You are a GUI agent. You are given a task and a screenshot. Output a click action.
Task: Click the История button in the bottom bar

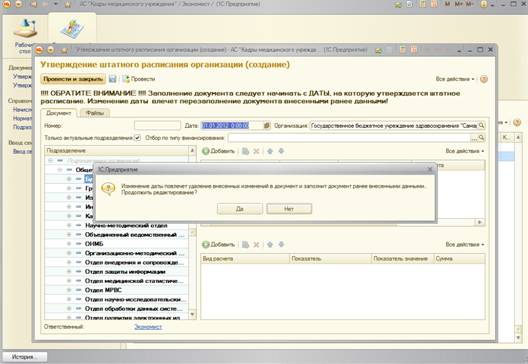coord(25,357)
